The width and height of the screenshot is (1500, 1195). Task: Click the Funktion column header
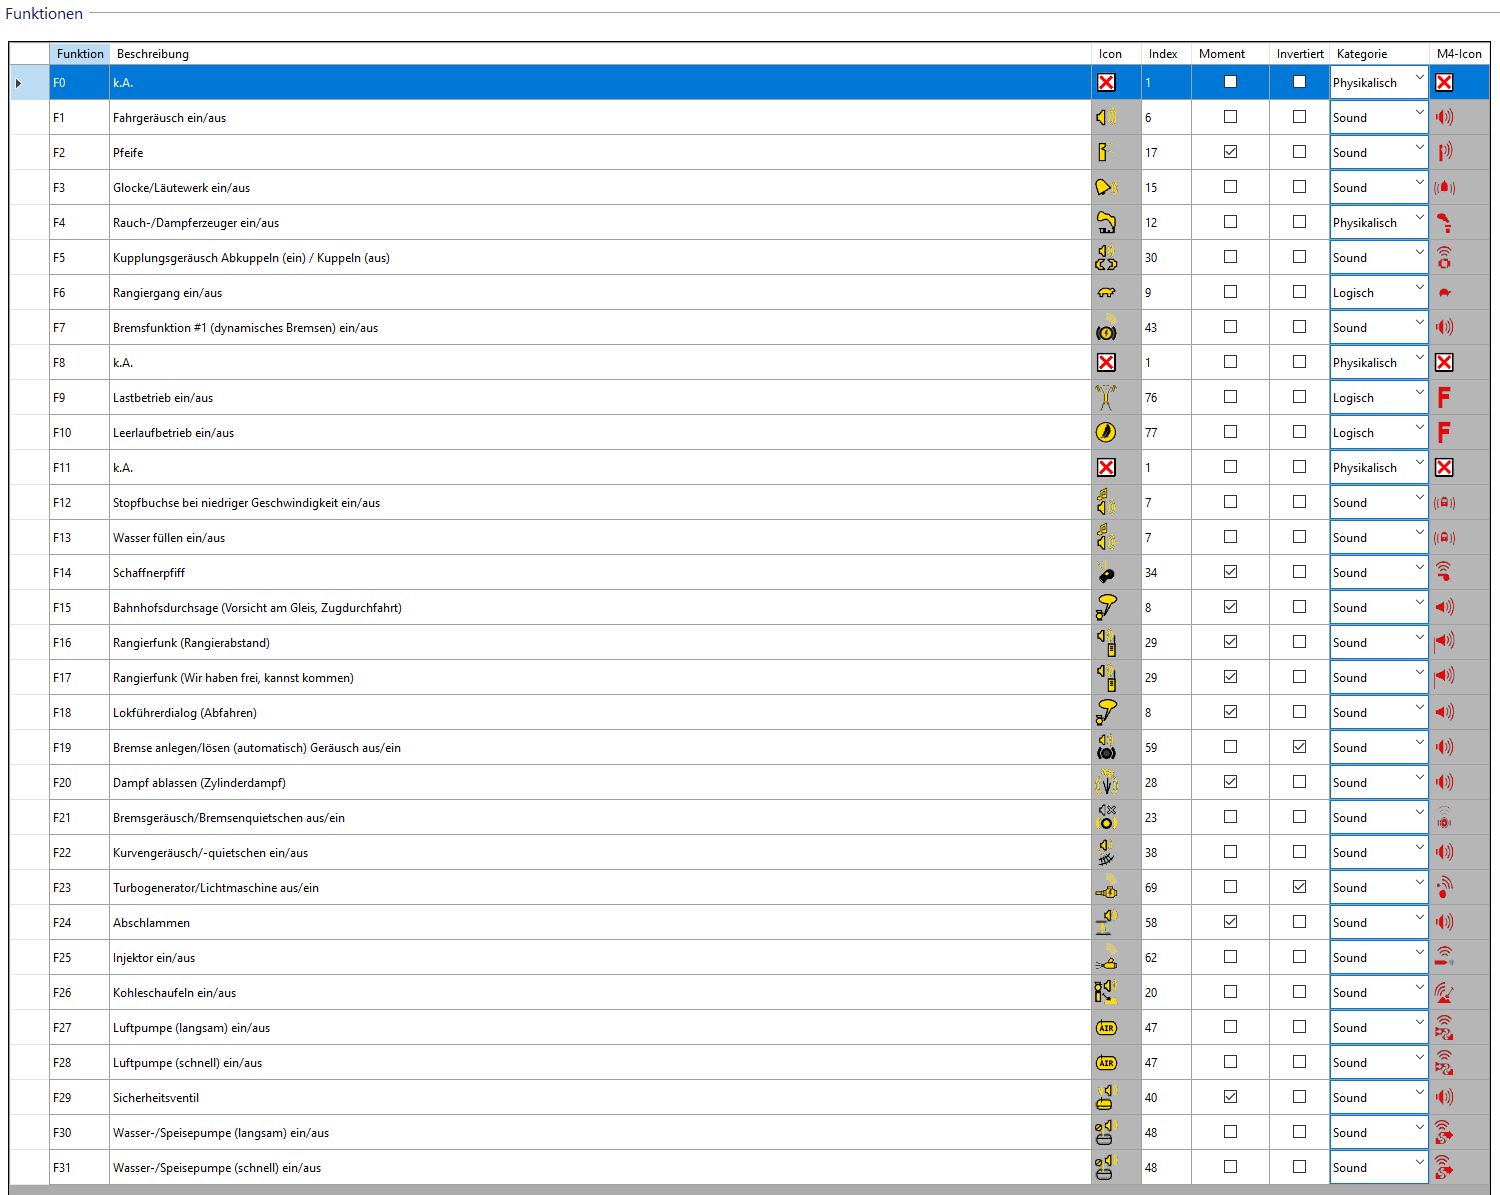(80, 54)
